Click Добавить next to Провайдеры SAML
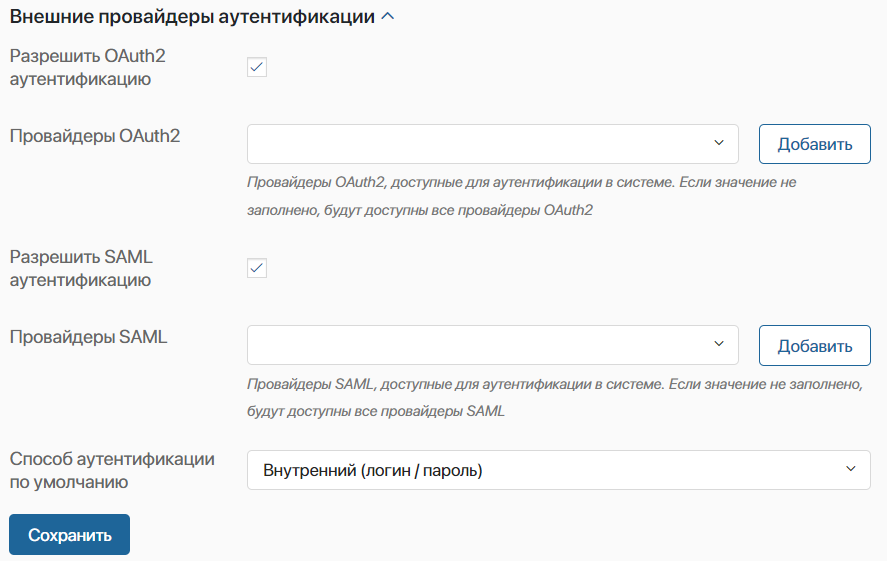 (815, 346)
